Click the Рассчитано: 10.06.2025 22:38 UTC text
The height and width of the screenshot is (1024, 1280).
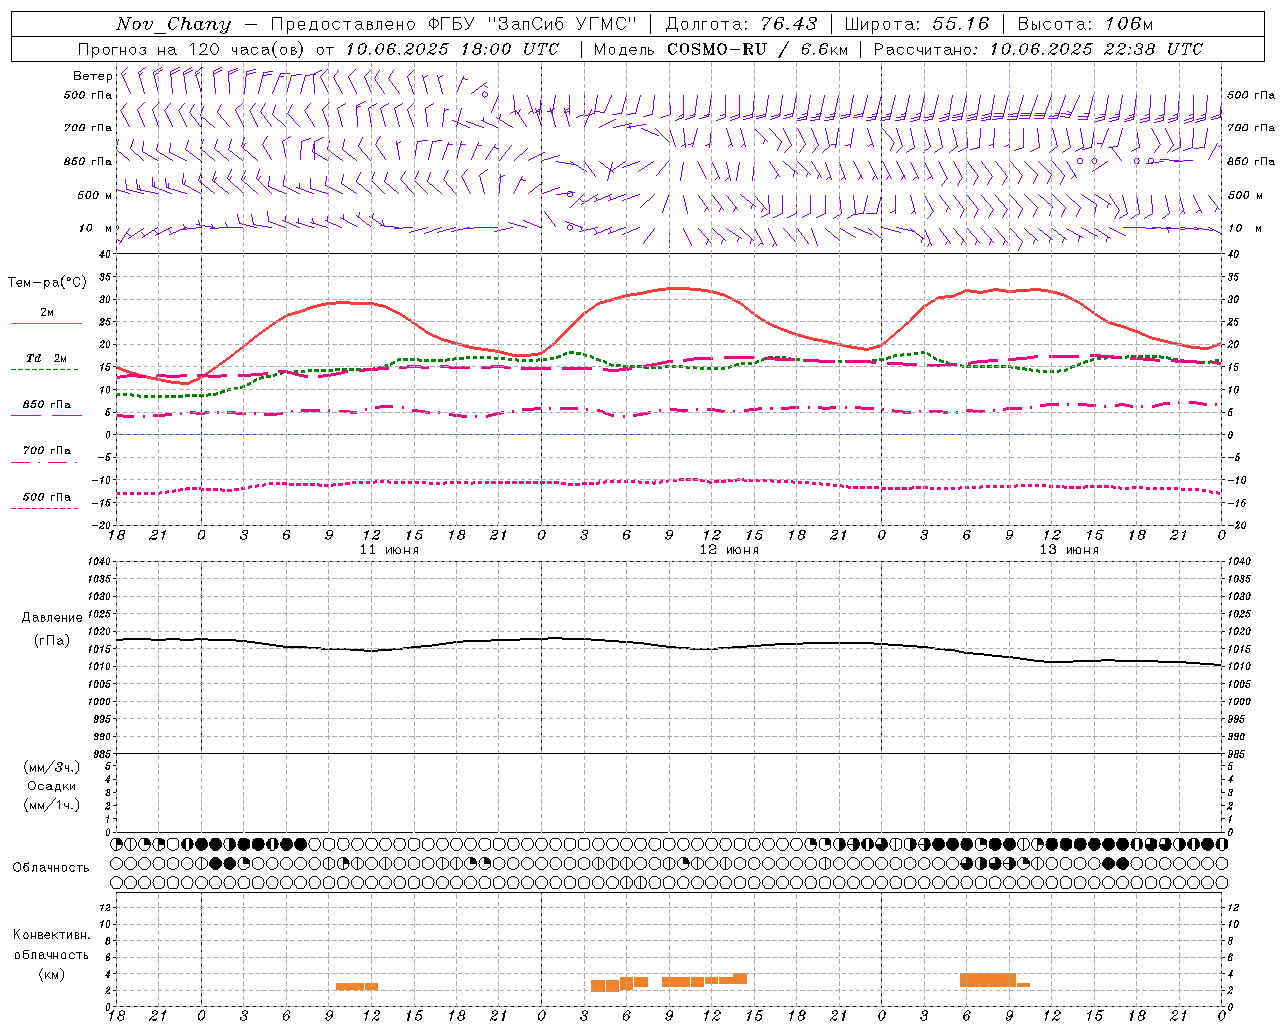click(x=1038, y=49)
